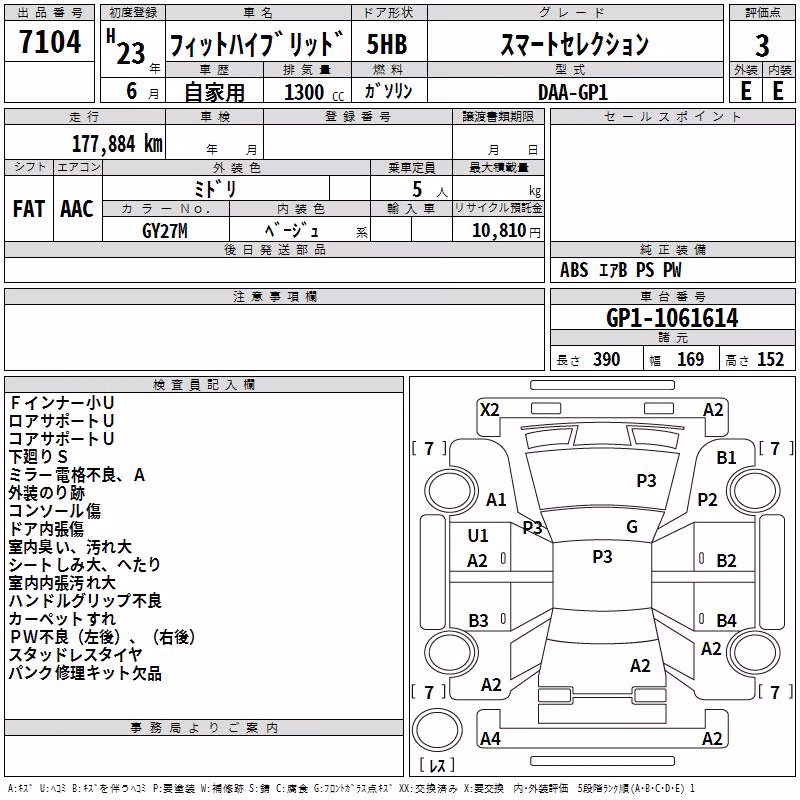Click damage mark B4 on car diagram
800x800 pixels.
click(727, 621)
